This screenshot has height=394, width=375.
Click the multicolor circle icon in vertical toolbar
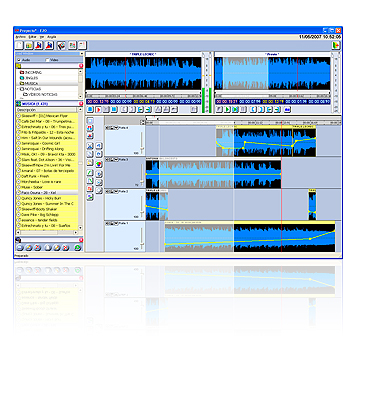tap(99, 164)
